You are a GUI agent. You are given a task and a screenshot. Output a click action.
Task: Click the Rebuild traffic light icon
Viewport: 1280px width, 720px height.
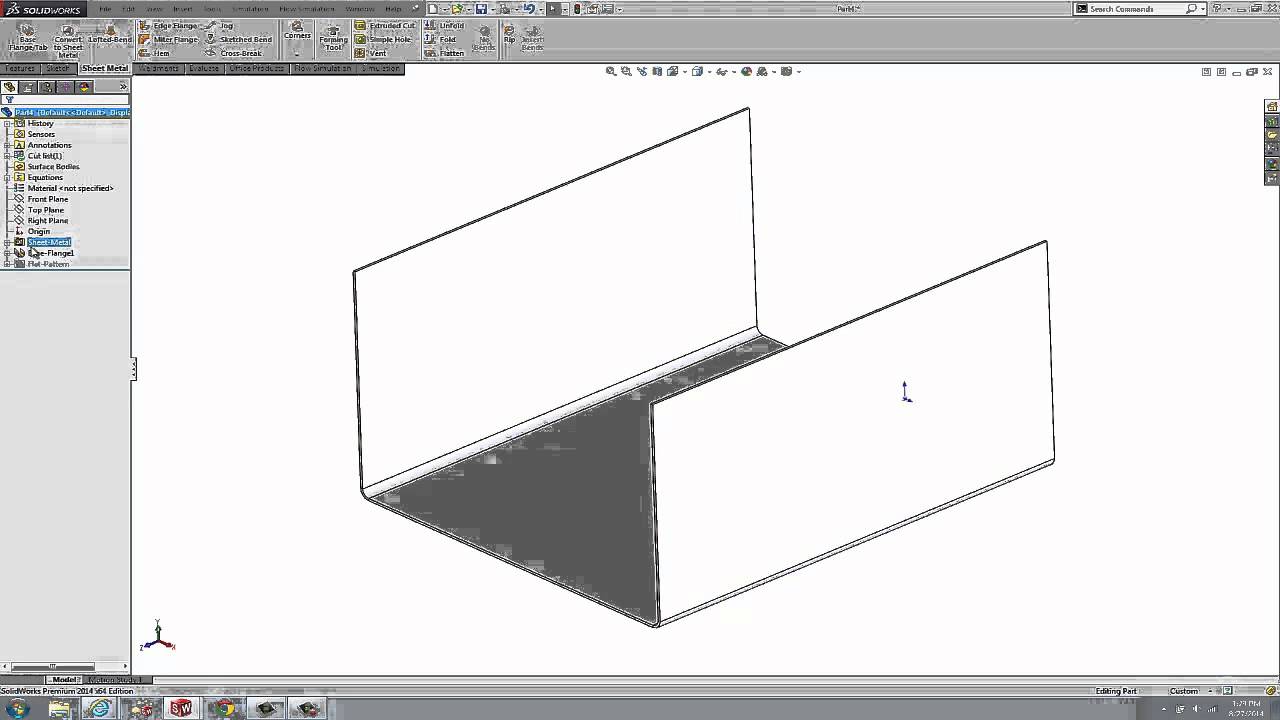(577, 9)
